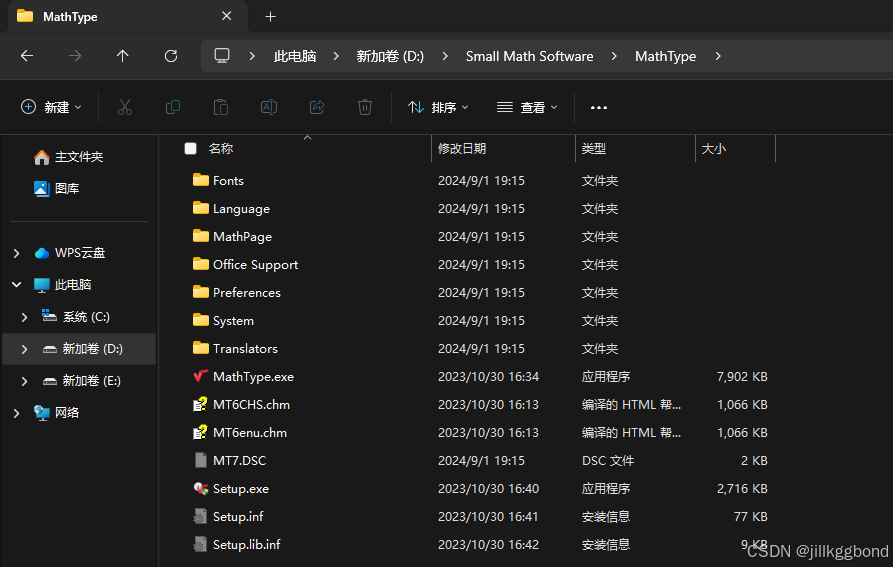Viewport: 893px width, 567px height.
Task: Select the Office Support folder name
Action: coord(255,265)
